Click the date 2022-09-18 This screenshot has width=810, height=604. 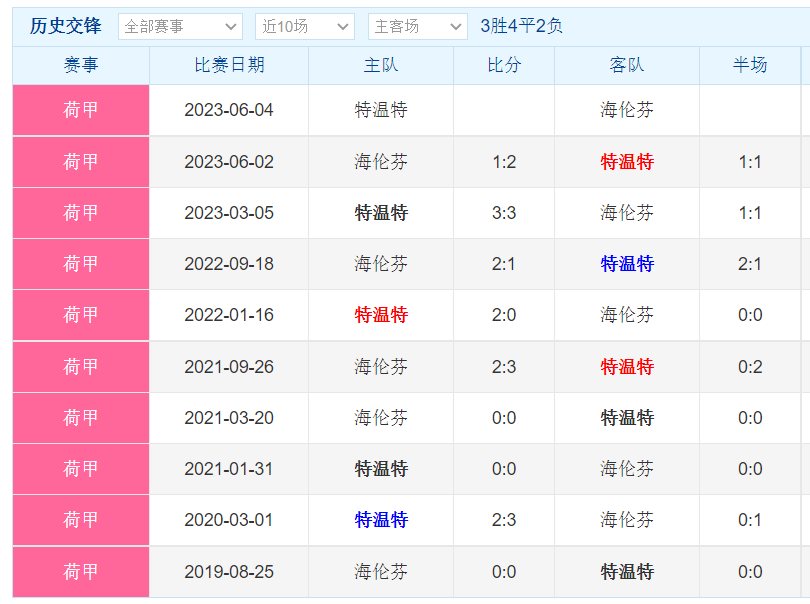click(229, 264)
